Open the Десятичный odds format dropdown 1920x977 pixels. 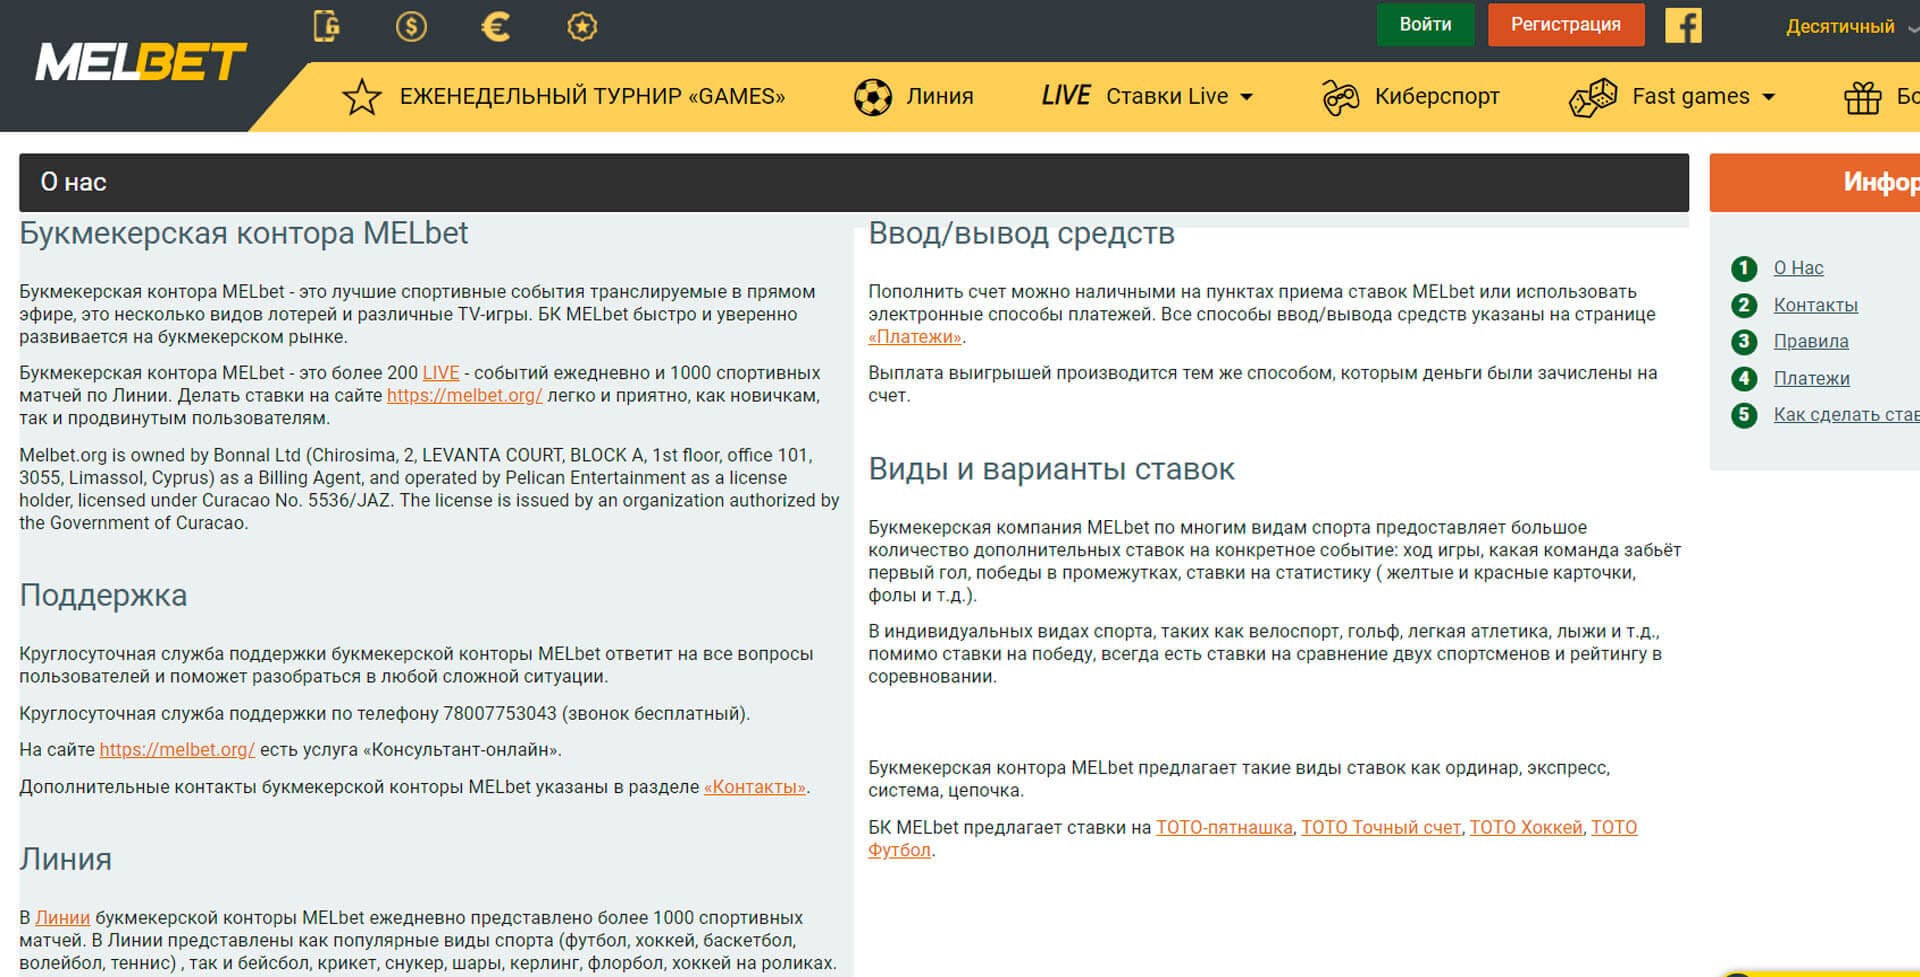point(1840,27)
